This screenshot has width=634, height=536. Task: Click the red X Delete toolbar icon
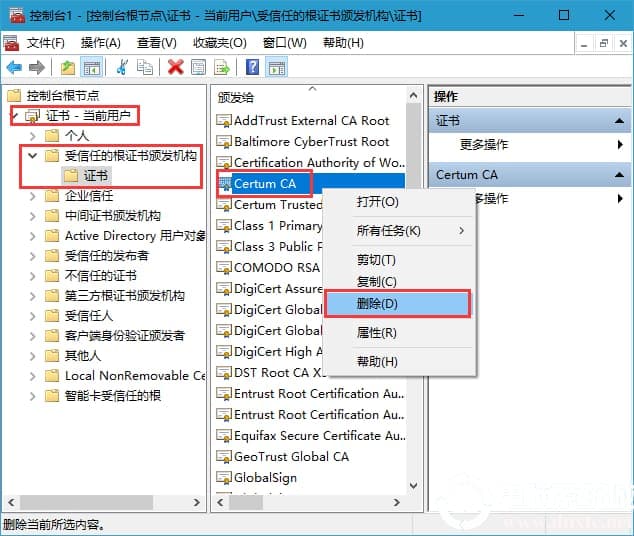(175, 67)
